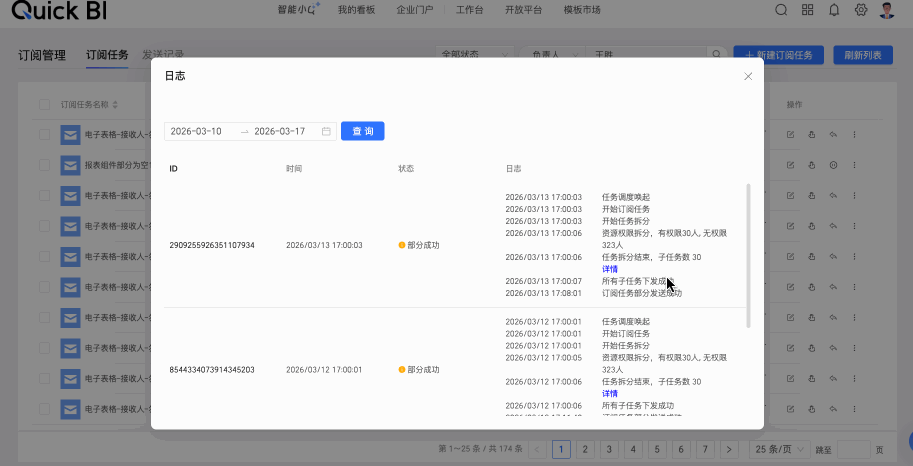Click more options icon in first row

click(x=854, y=135)
